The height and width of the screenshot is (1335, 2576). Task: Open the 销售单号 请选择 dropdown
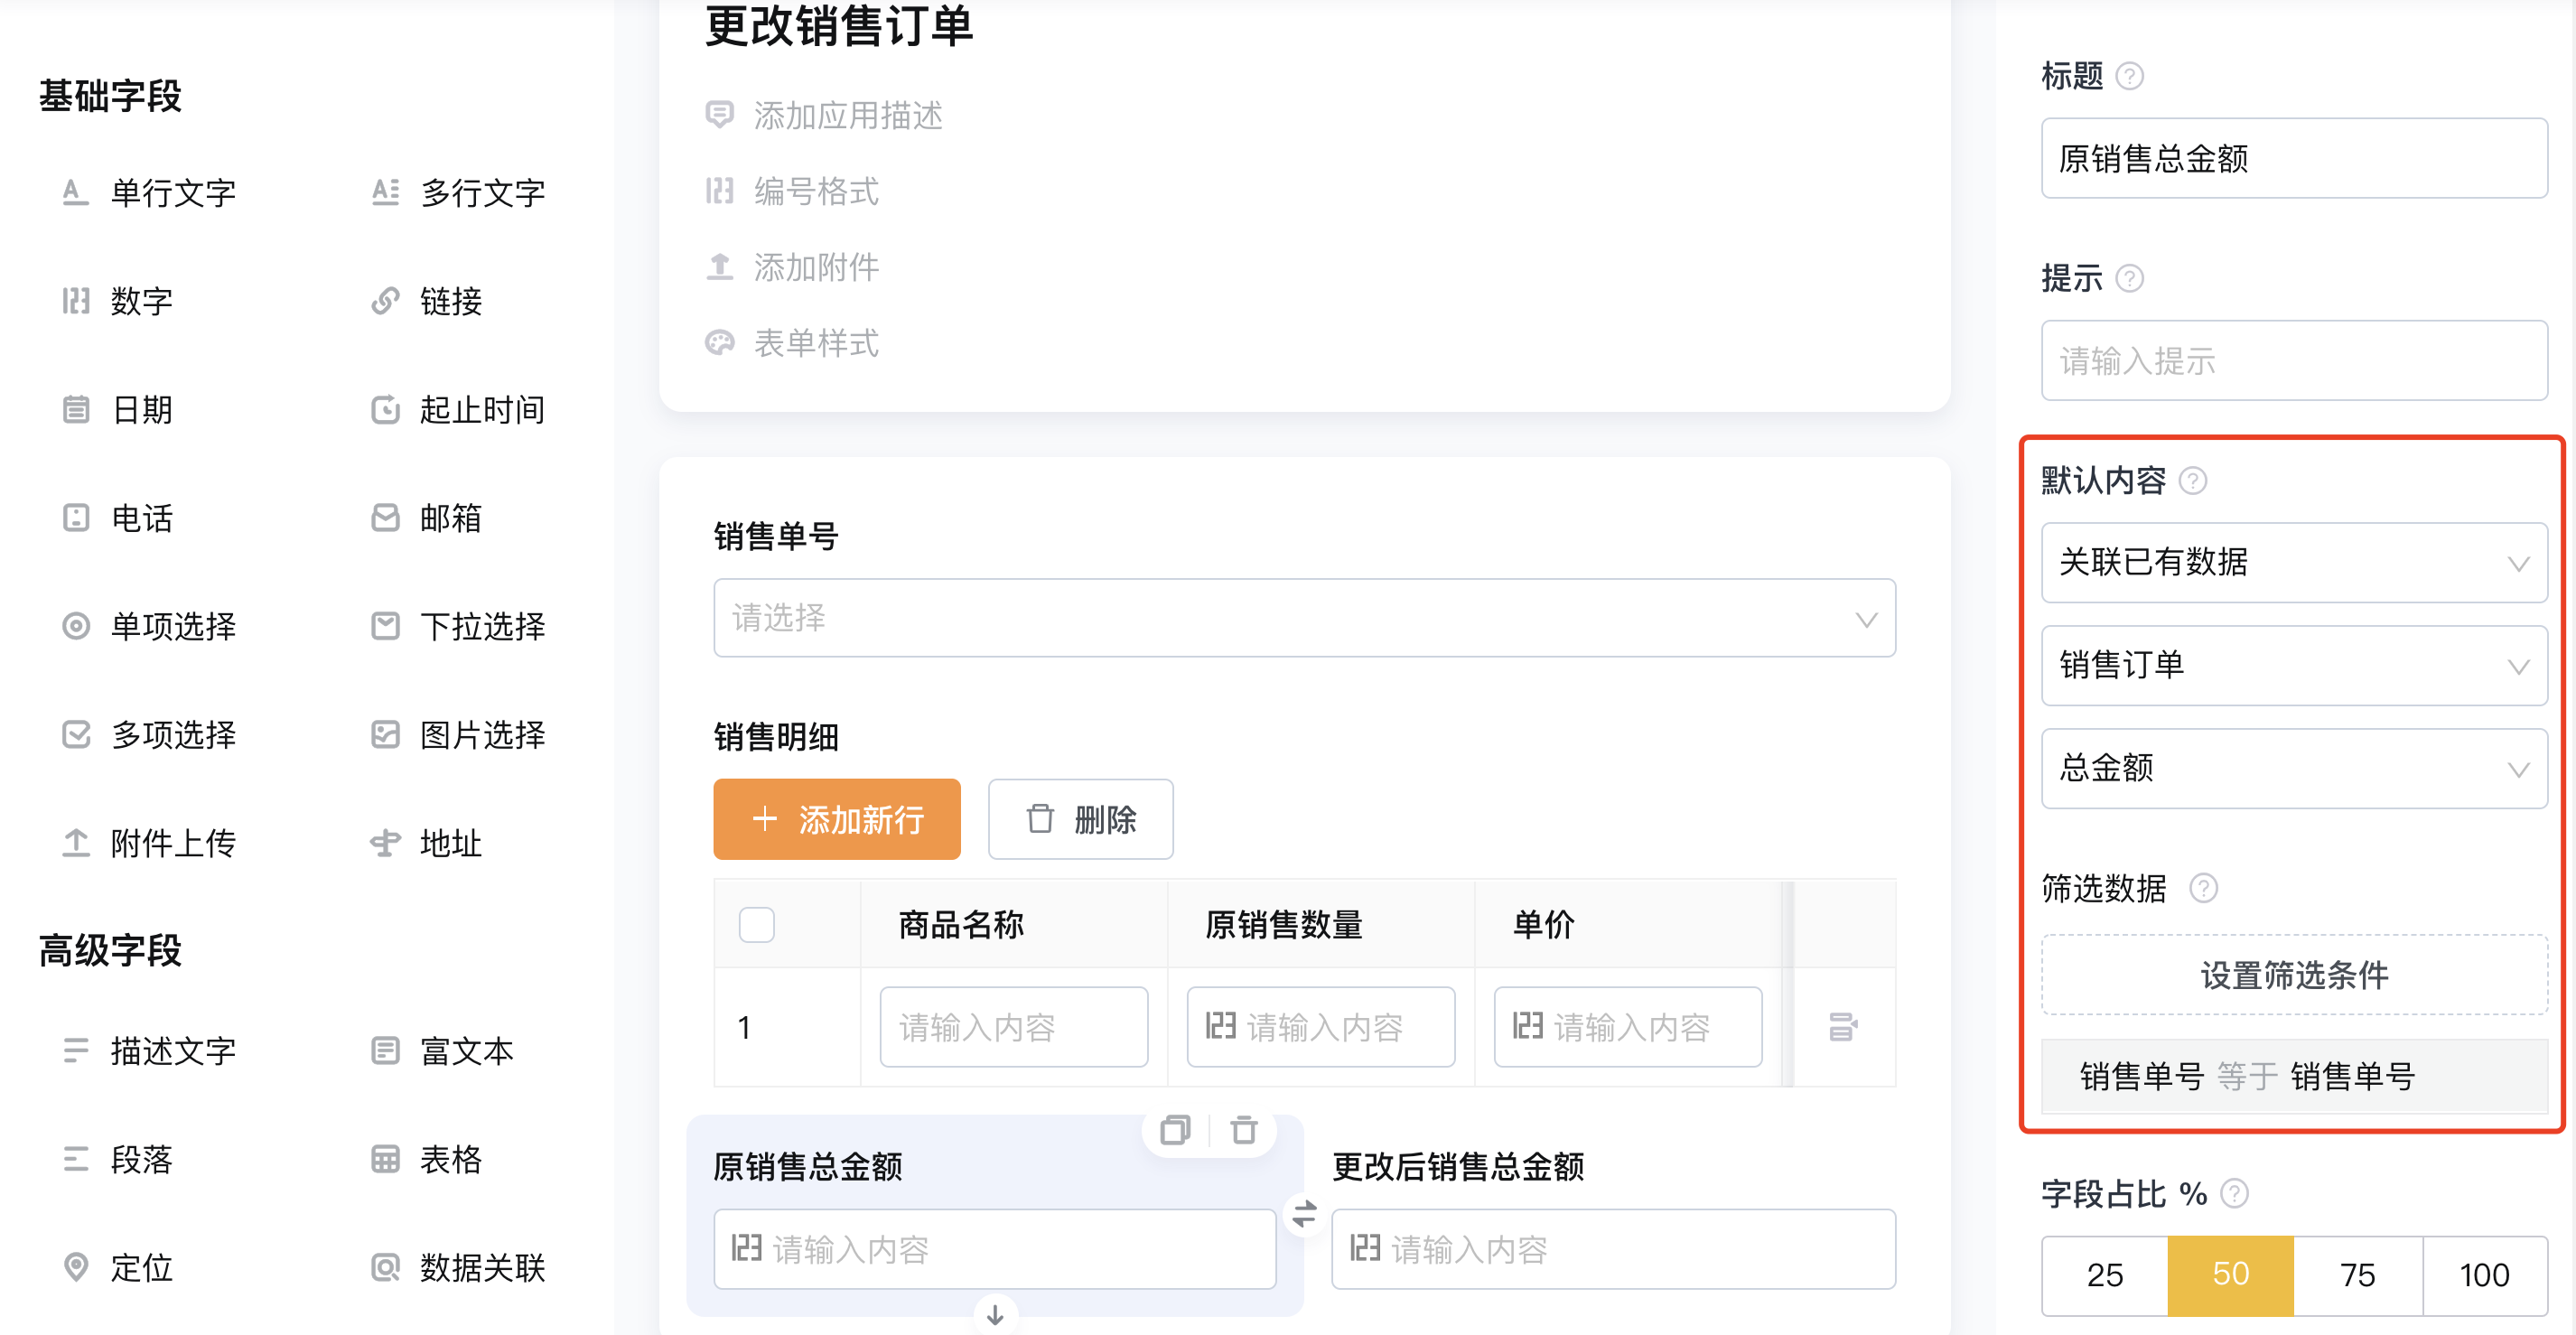coord(1304,618)
